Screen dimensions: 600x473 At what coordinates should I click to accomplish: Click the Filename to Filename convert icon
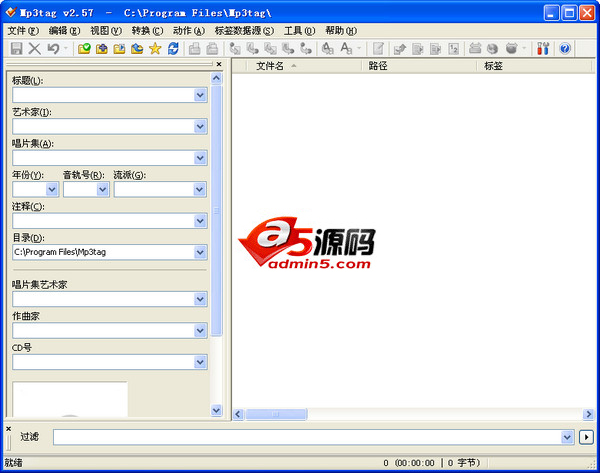[x=271, y=49]
